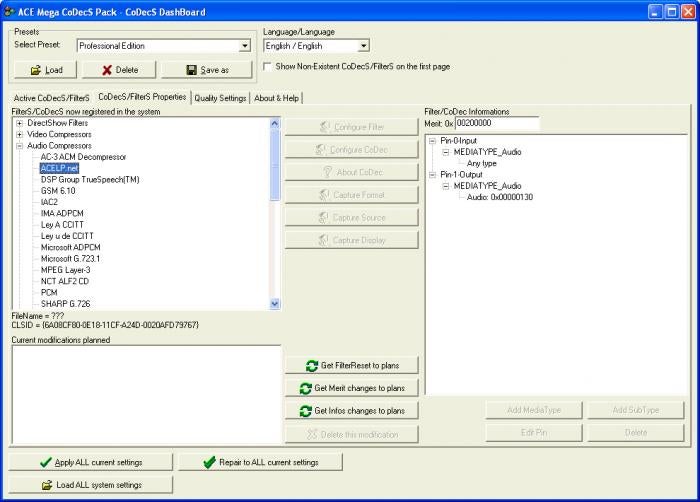
Task: Click Get FilterReset to plans
Action: point(352,365)
